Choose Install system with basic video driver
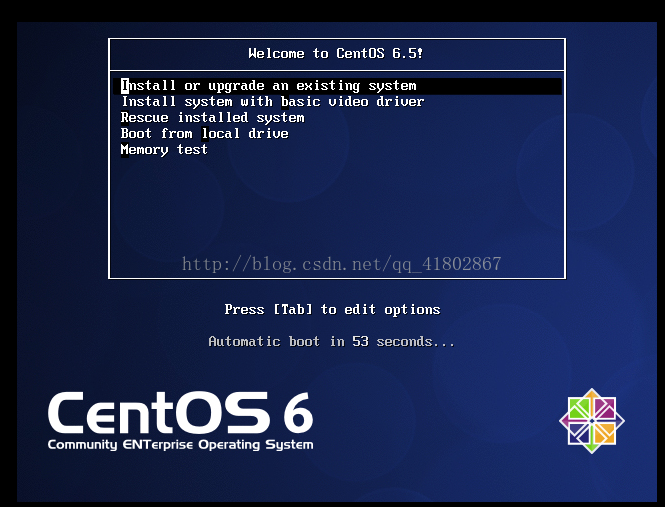The image size is (665, 507). (x=272, y=102)
